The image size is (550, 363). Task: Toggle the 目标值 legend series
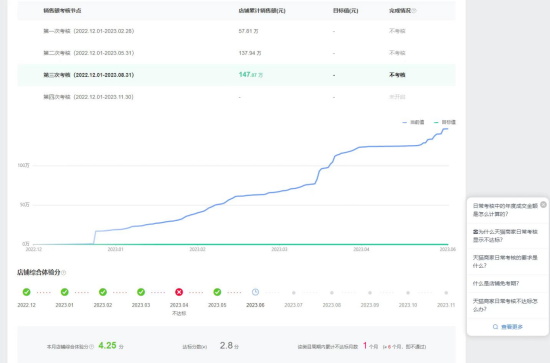(x=445, y=122)
